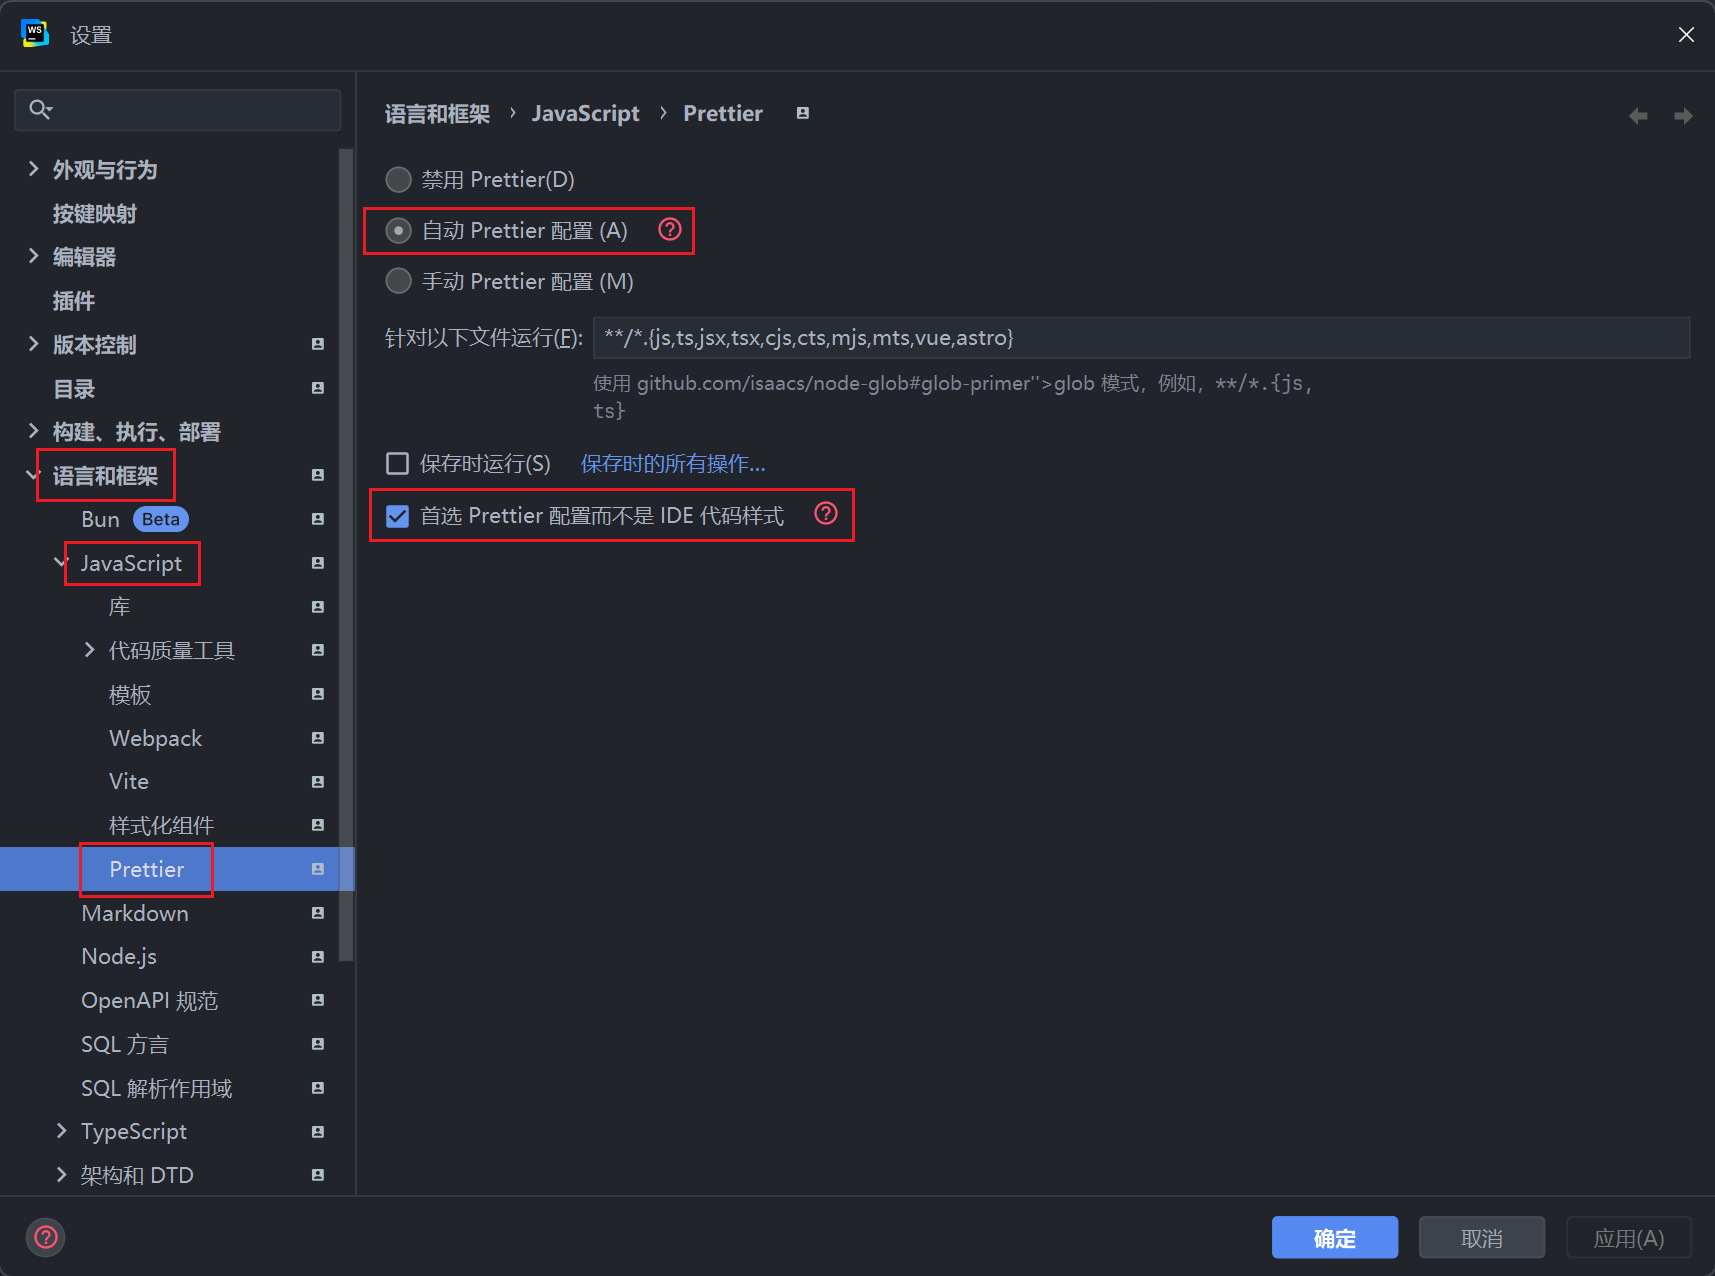Open the Node.js settings page

[119, 957]
